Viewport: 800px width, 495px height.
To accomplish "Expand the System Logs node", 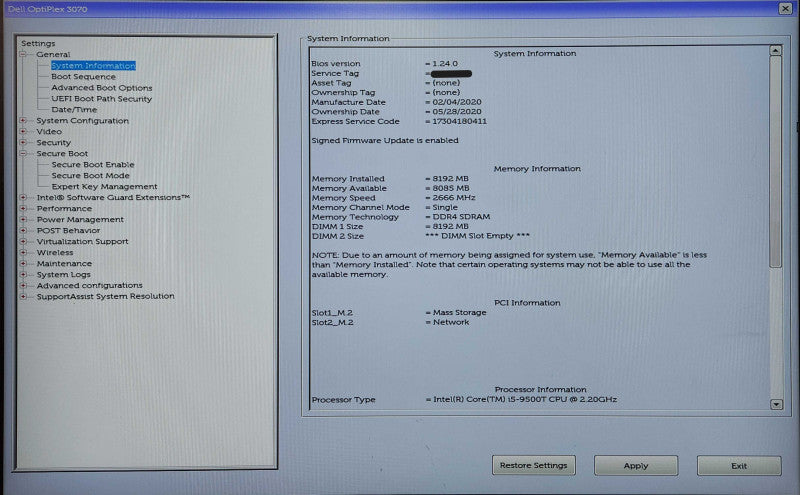I will 23,275.
